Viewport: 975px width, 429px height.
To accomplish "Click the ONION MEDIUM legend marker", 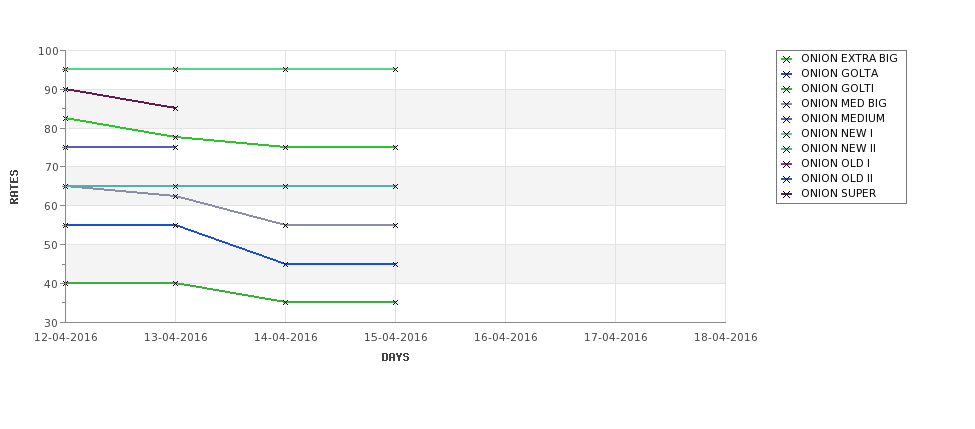I will [787, 119].
